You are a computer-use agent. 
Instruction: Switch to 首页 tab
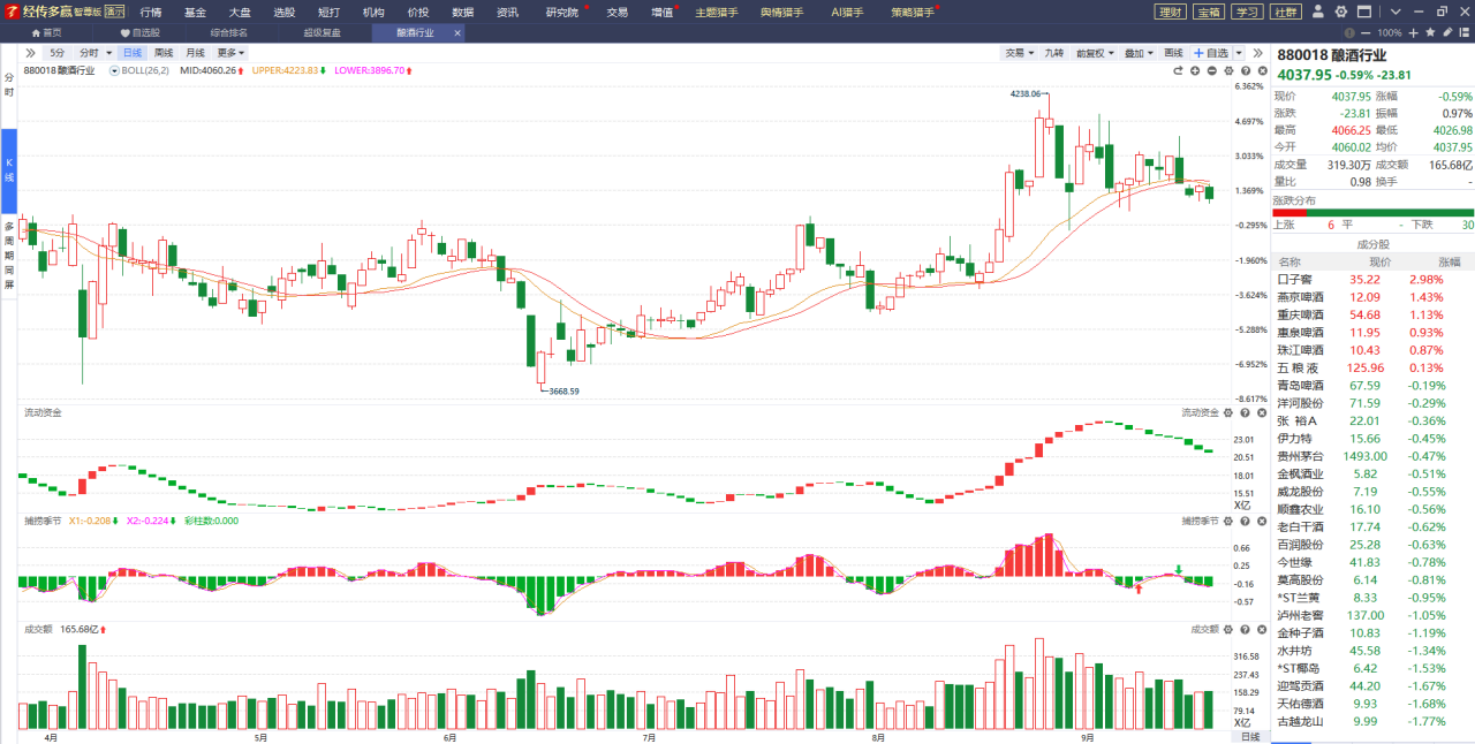pos(46,33)
